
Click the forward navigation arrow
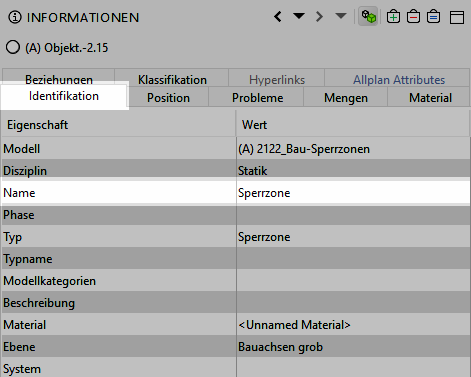click(x=319, y=16)
